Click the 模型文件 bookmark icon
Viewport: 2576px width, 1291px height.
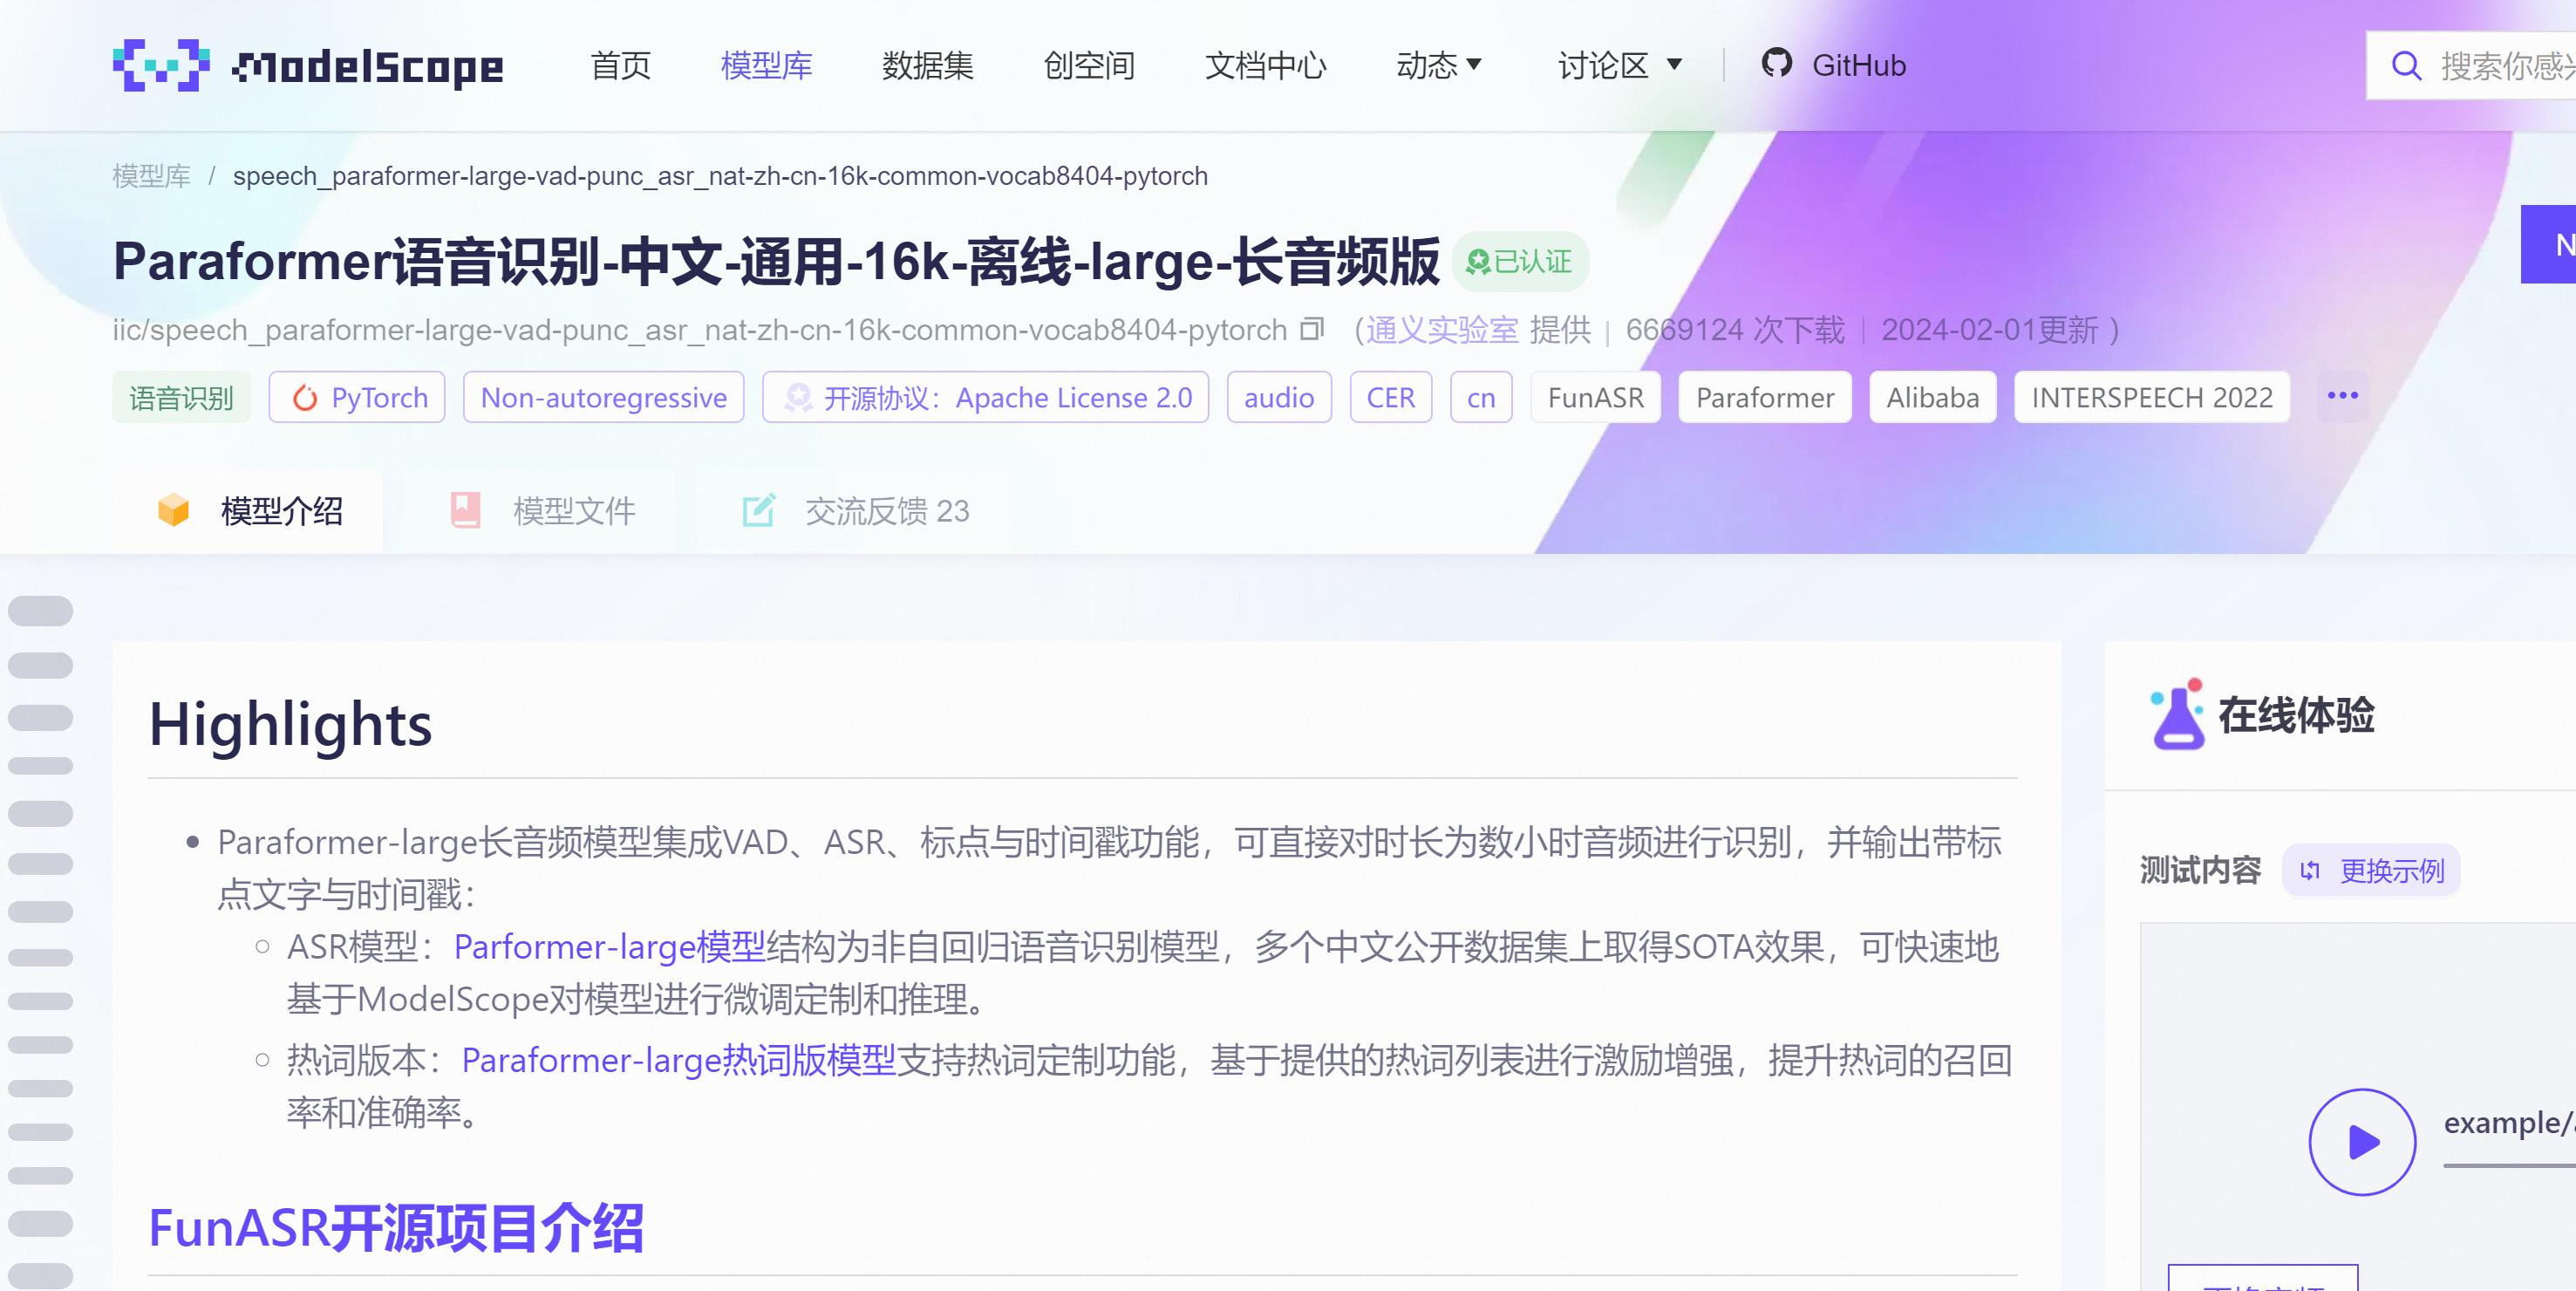(465, 510)
